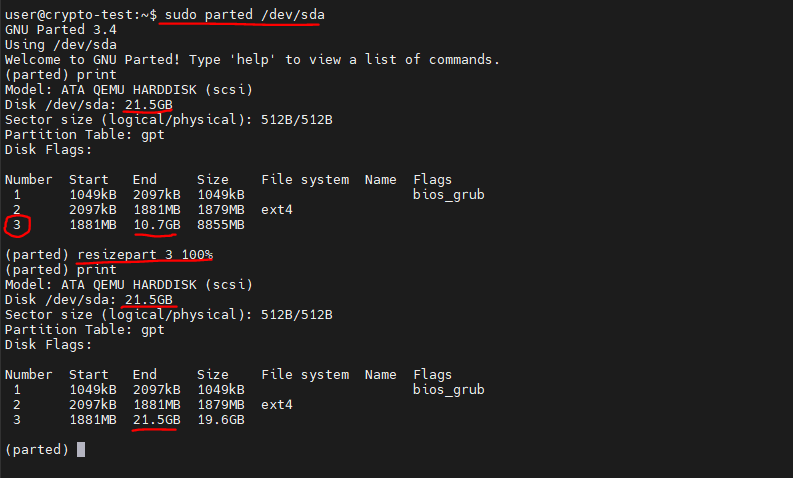Click the "File system" header in the first table

click(x=305, y=180)
